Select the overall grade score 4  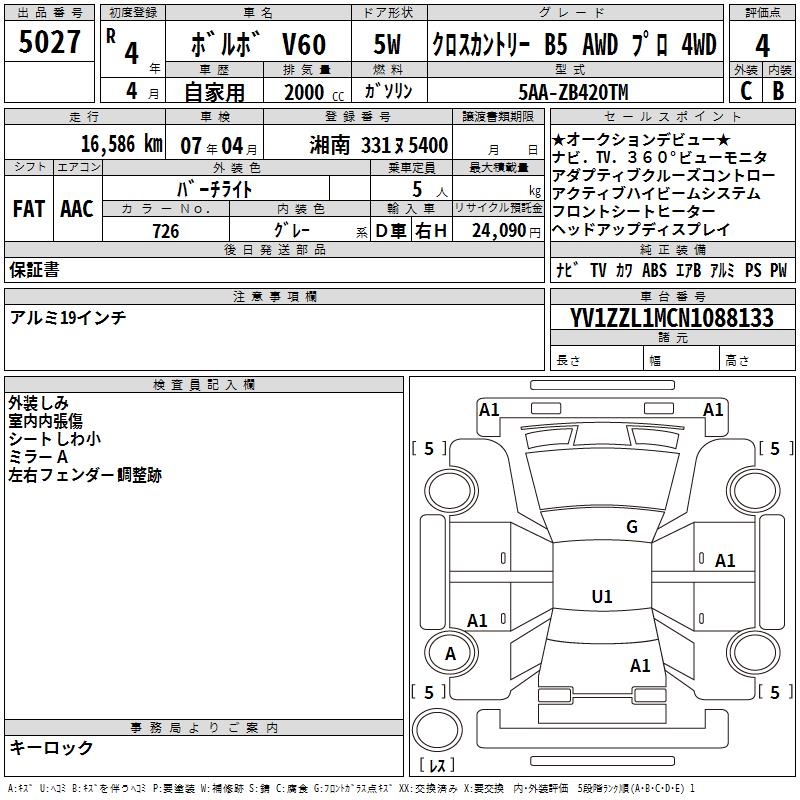pos(762,45)
